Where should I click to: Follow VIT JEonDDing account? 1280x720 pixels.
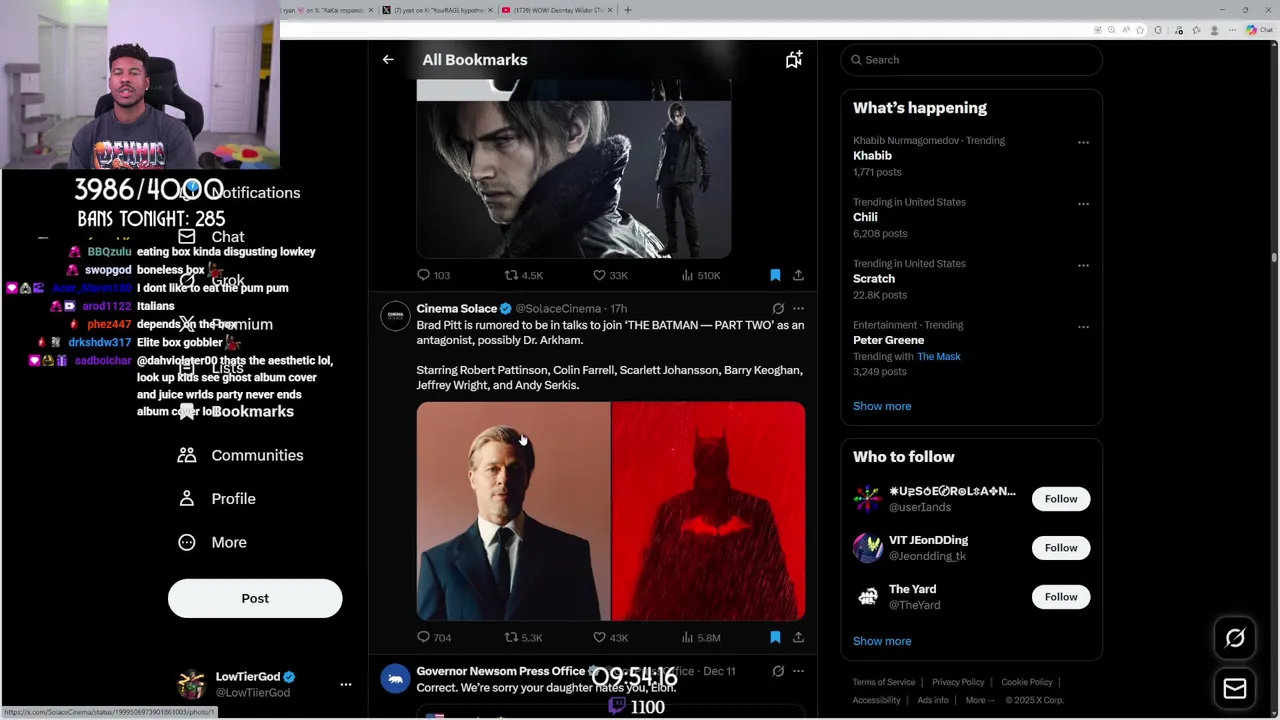[1061, 548]
